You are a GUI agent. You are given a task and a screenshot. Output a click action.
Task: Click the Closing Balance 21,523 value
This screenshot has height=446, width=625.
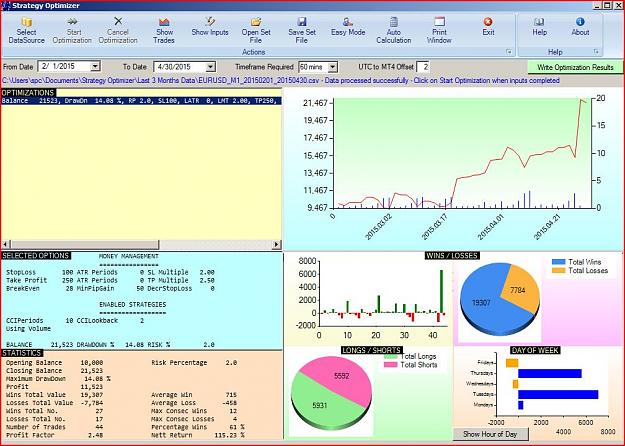pyautogui.click(x=92, y=371)
